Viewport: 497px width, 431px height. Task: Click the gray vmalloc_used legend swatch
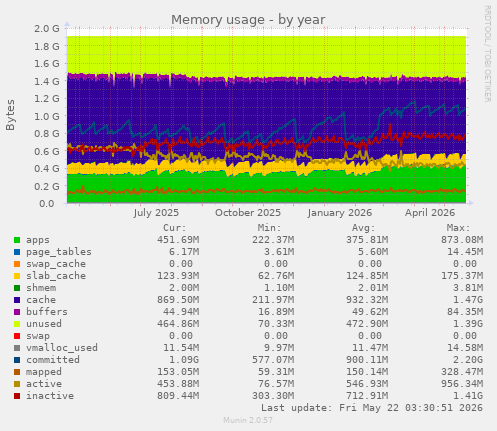(x=17, y=348)
